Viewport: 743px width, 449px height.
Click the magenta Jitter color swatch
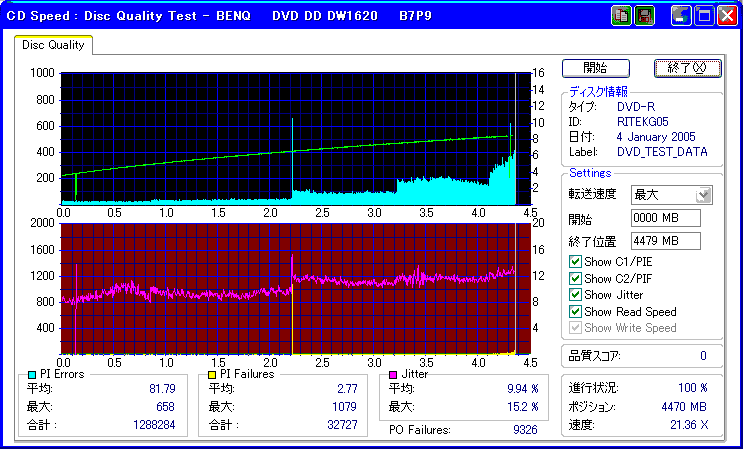tap(393, 375)
